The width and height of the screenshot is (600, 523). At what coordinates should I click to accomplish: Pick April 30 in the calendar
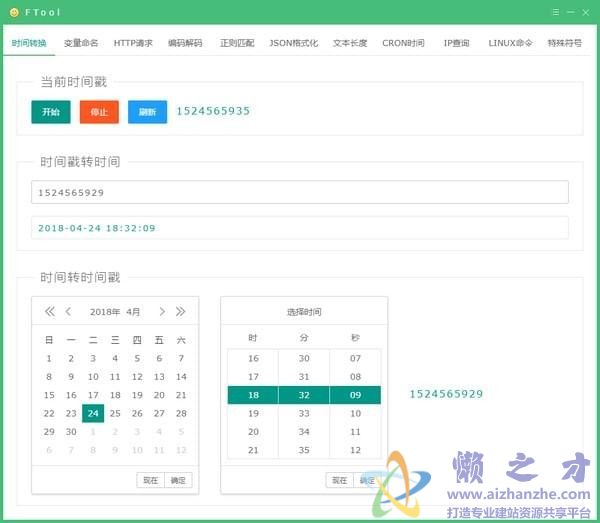[71, 432]
